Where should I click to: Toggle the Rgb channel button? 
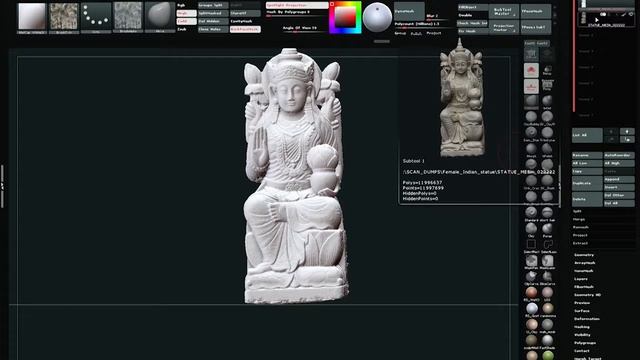click(181, 5)
